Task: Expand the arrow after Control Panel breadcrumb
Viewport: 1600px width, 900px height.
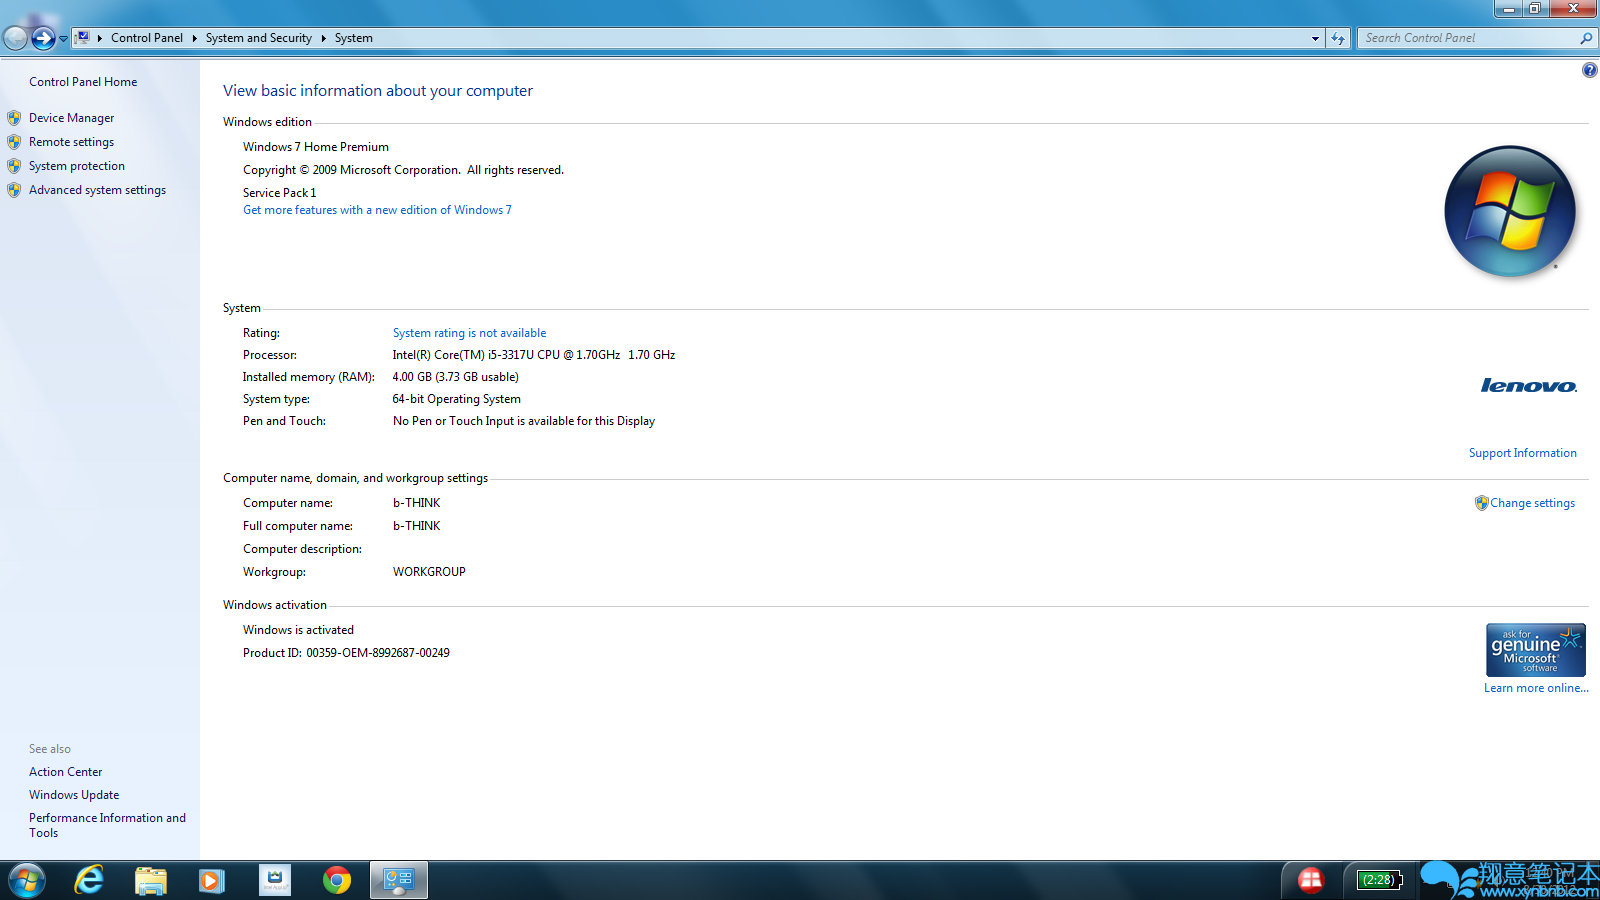Action: (x=194, y=38)
